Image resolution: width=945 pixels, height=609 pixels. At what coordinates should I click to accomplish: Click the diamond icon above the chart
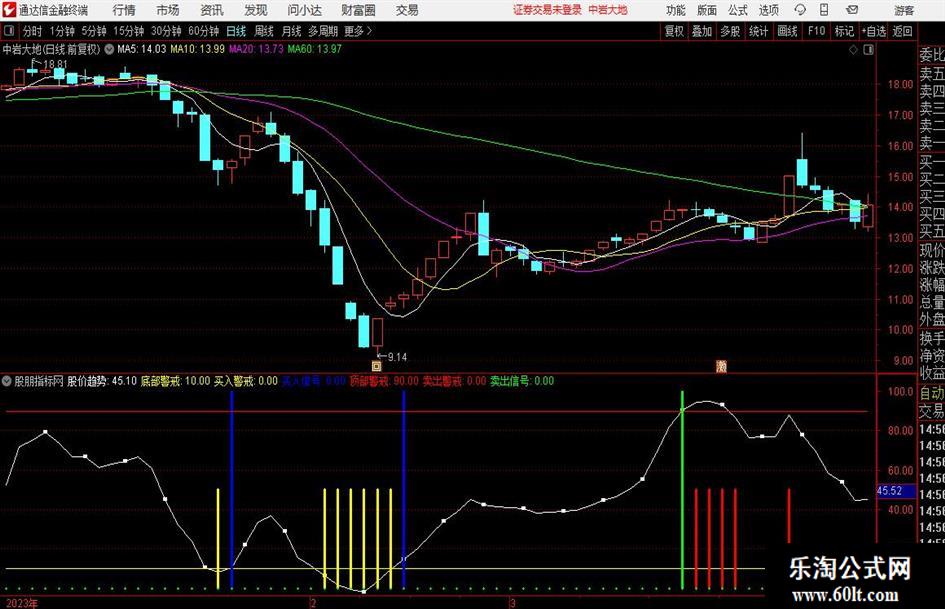[x=853, y=50]
